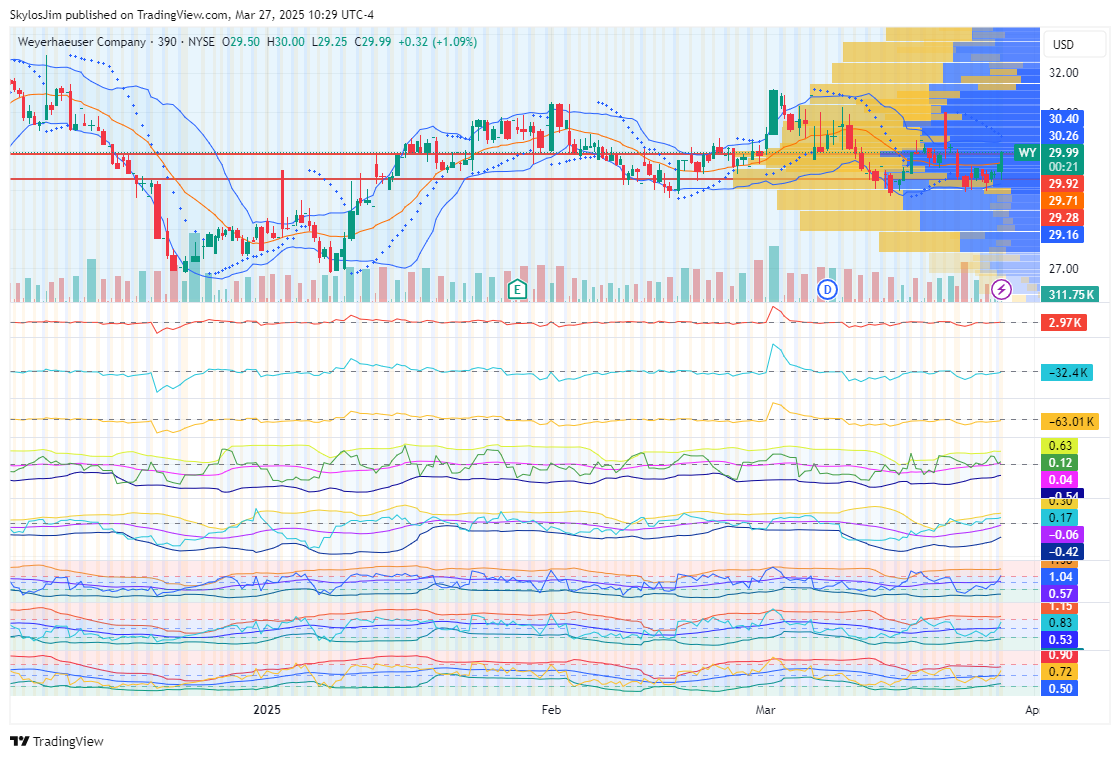The width and height of the screenshot is (1120, 759).
Task: Click the Feb label on time axis
Action: 551,710
